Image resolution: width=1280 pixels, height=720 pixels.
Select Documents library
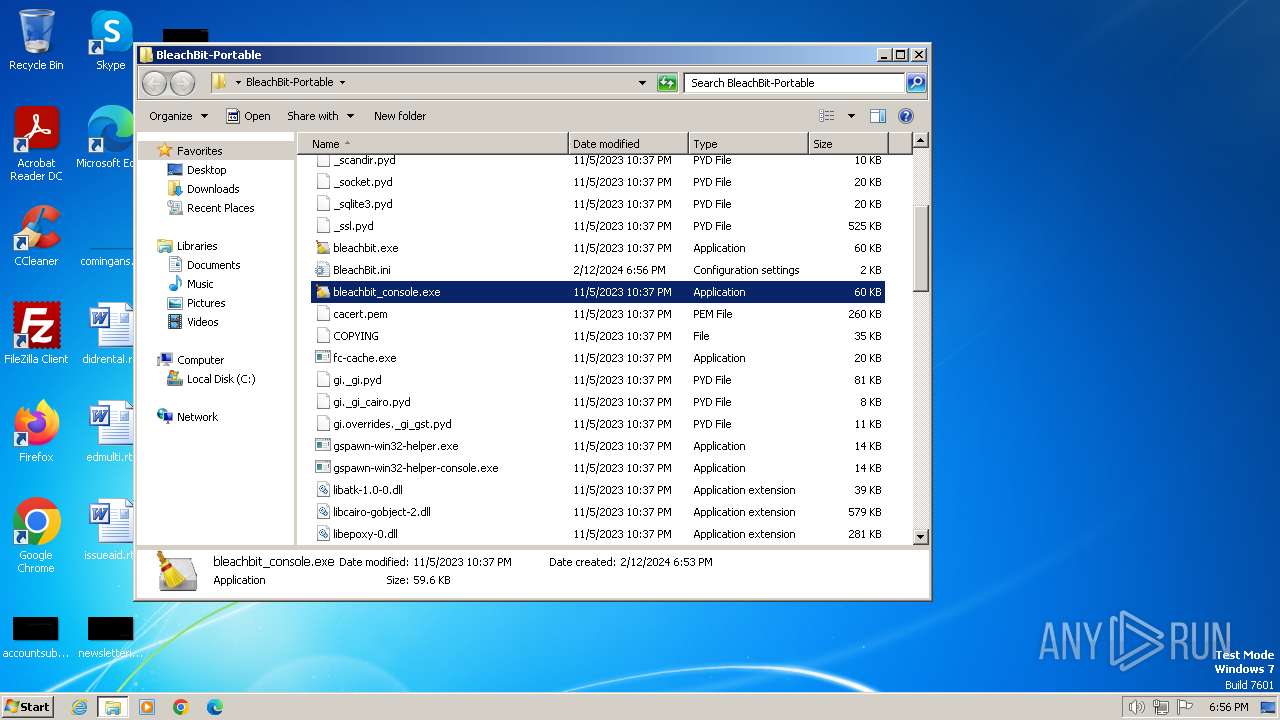(213, 265)
